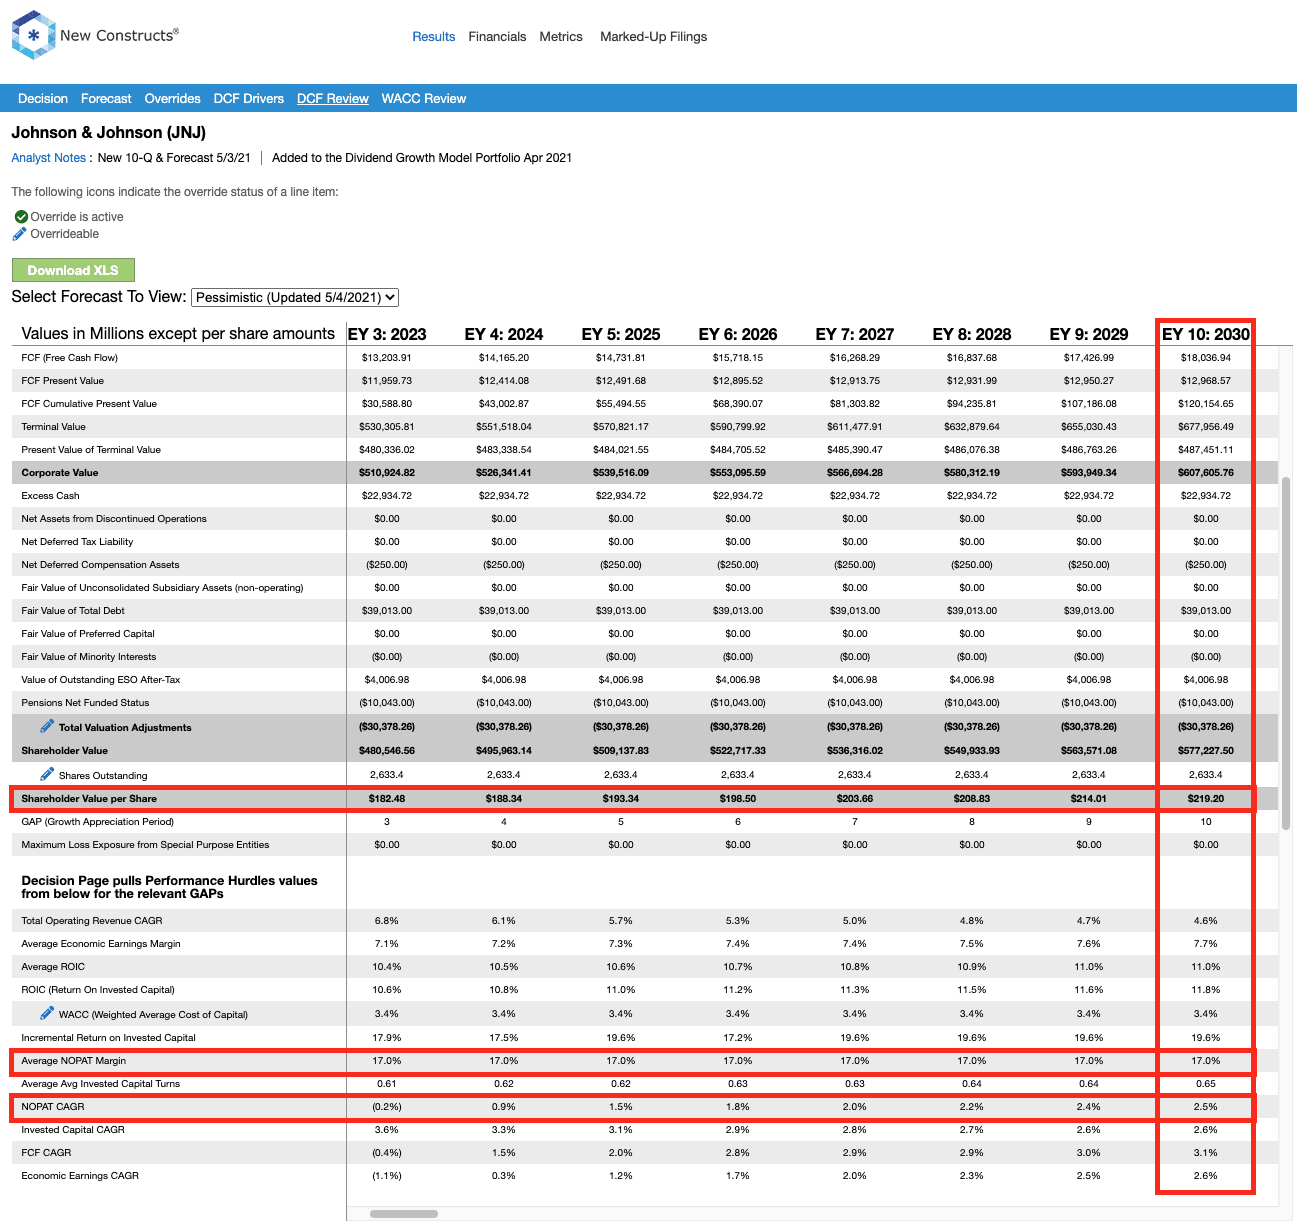Click the Excess Cash row label
Viewport: 1297px width, 1224px height.
(50, 495)
